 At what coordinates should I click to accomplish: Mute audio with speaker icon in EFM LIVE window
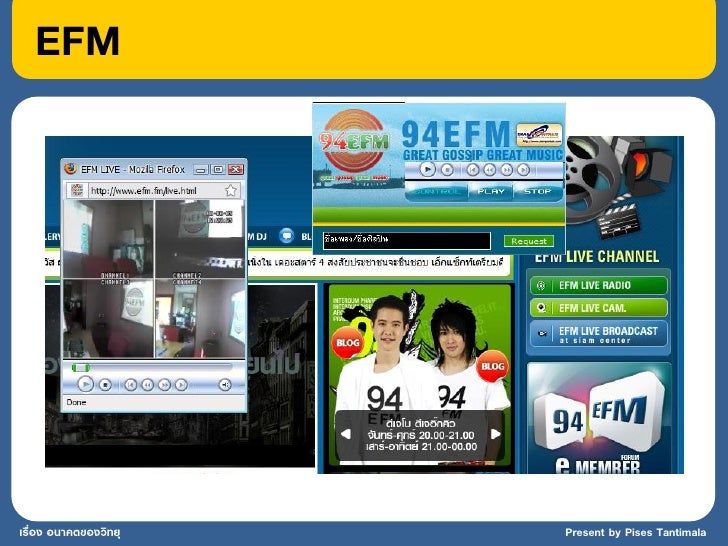pyautogui.click(x=225, y=384)
